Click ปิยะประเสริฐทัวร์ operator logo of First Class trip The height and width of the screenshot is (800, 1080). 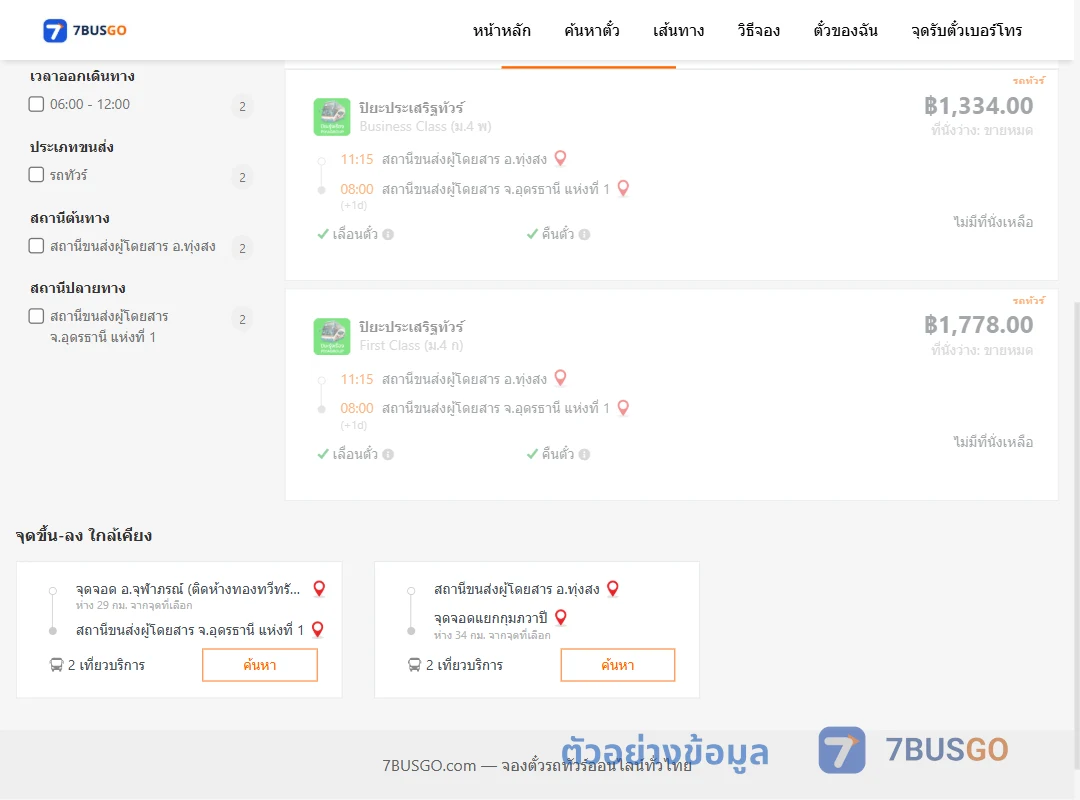[332, 336]
